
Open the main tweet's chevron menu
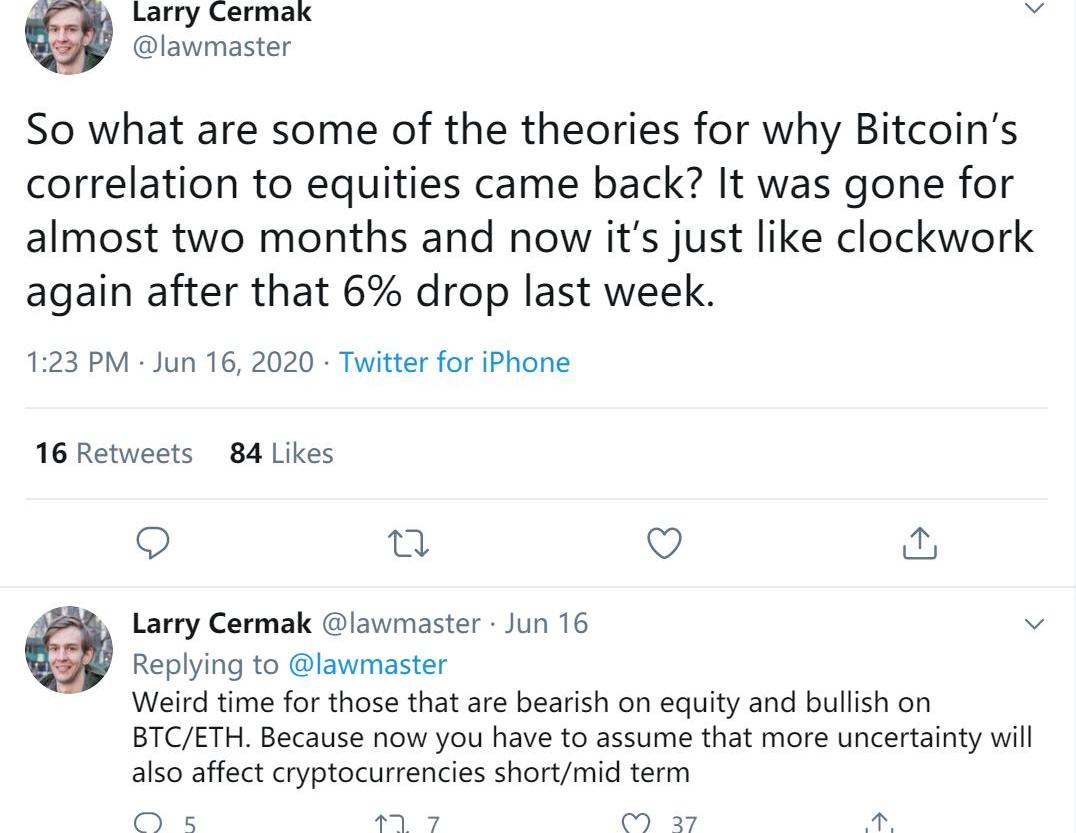coord(1034,9)
